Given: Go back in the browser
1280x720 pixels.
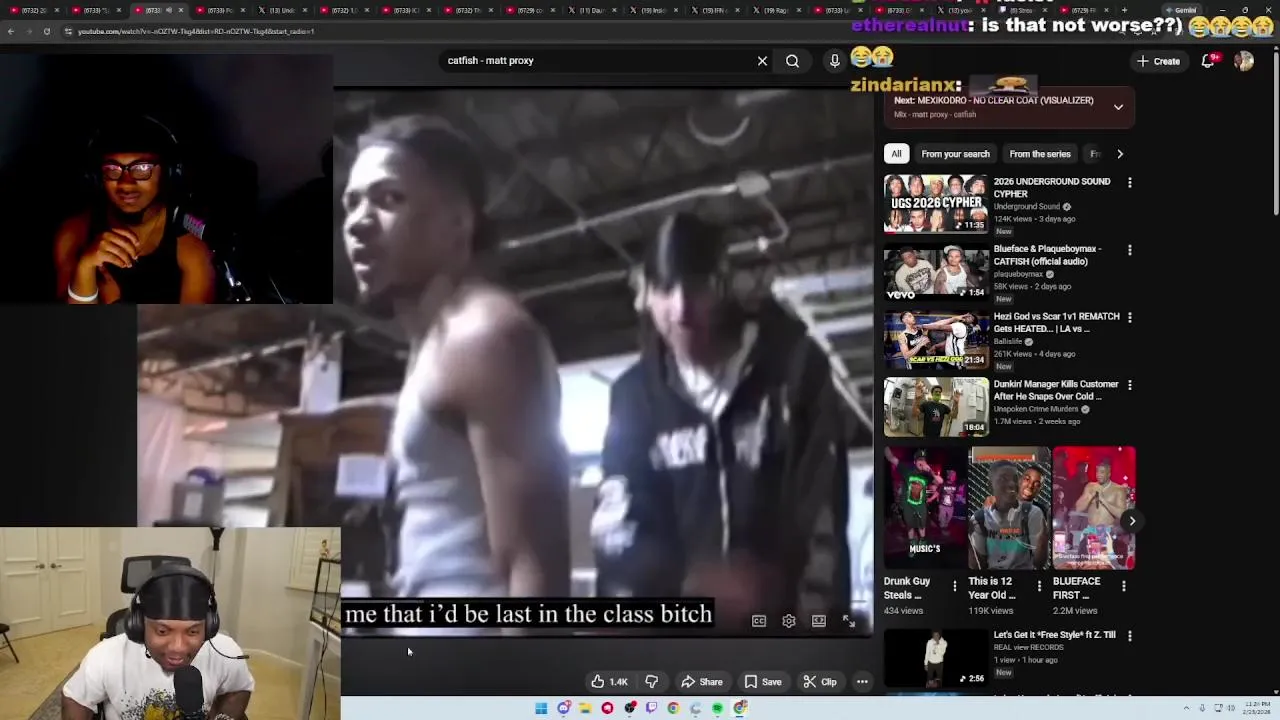Looking at the screenshot, I should coord(10,31).
